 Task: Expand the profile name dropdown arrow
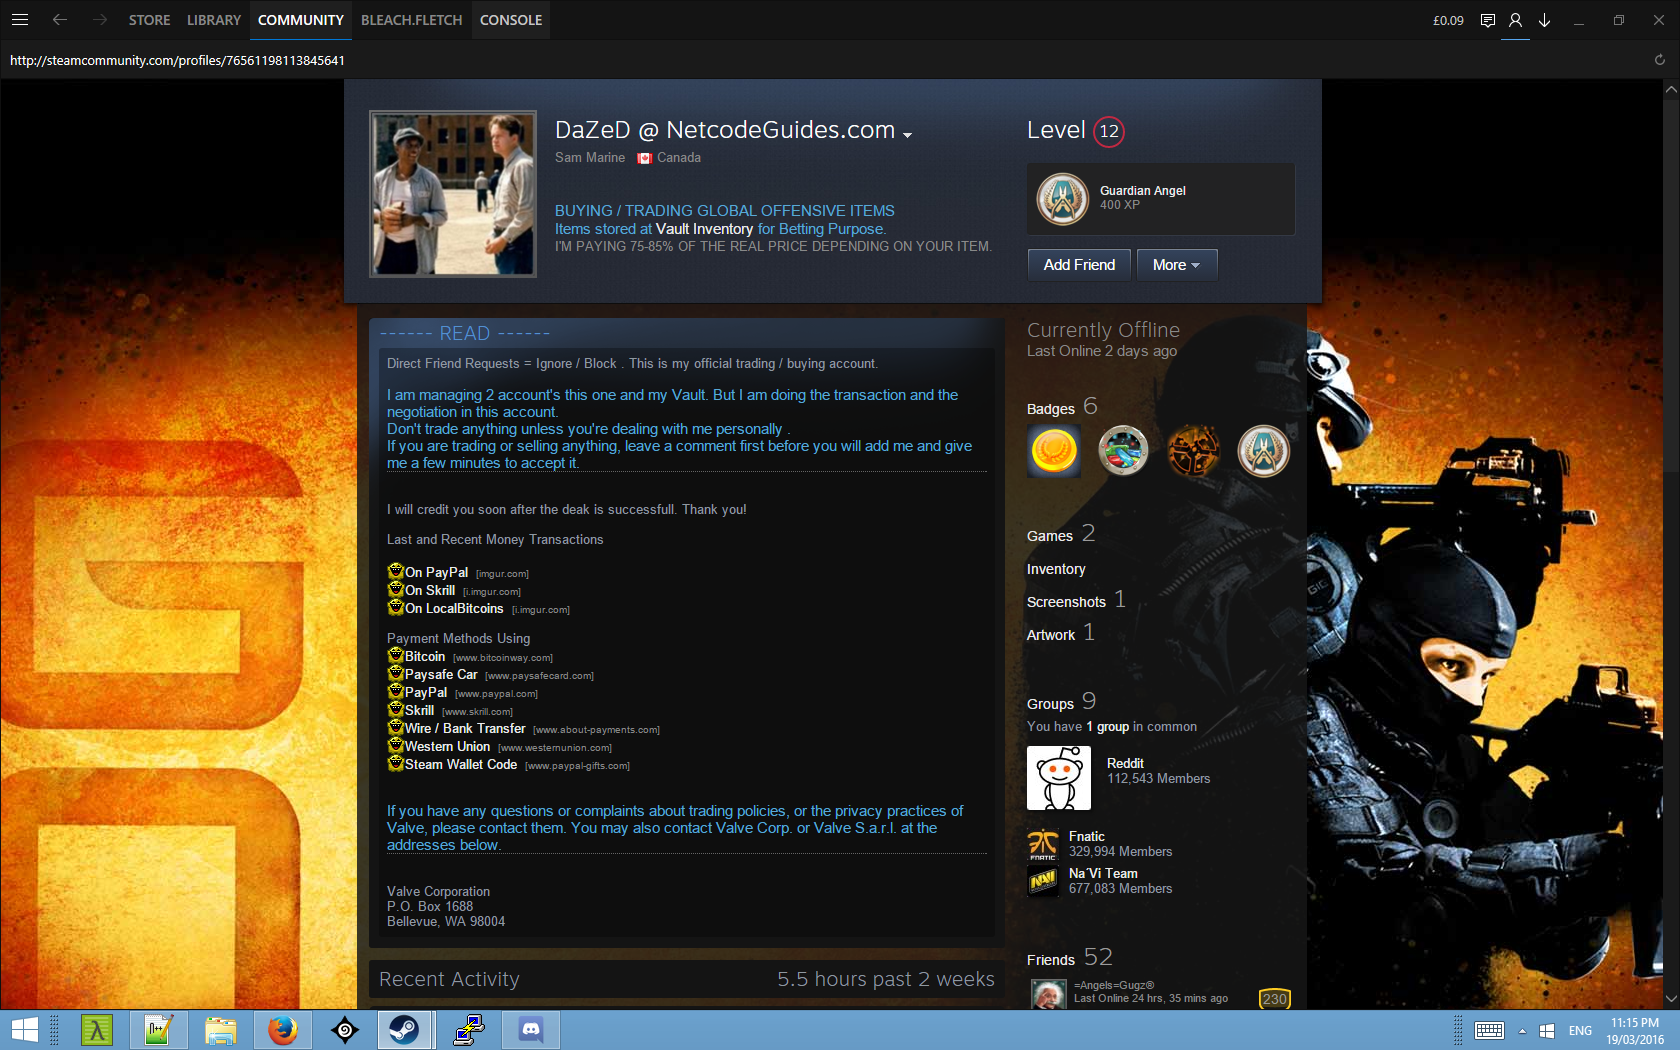click(x=907, y=135)
